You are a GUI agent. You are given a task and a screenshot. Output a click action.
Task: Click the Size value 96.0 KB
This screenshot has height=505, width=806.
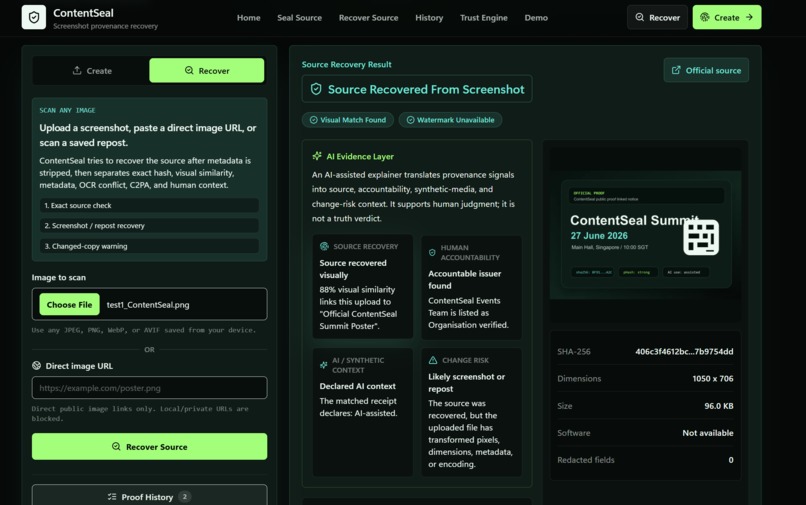click(x=719, y=406)
